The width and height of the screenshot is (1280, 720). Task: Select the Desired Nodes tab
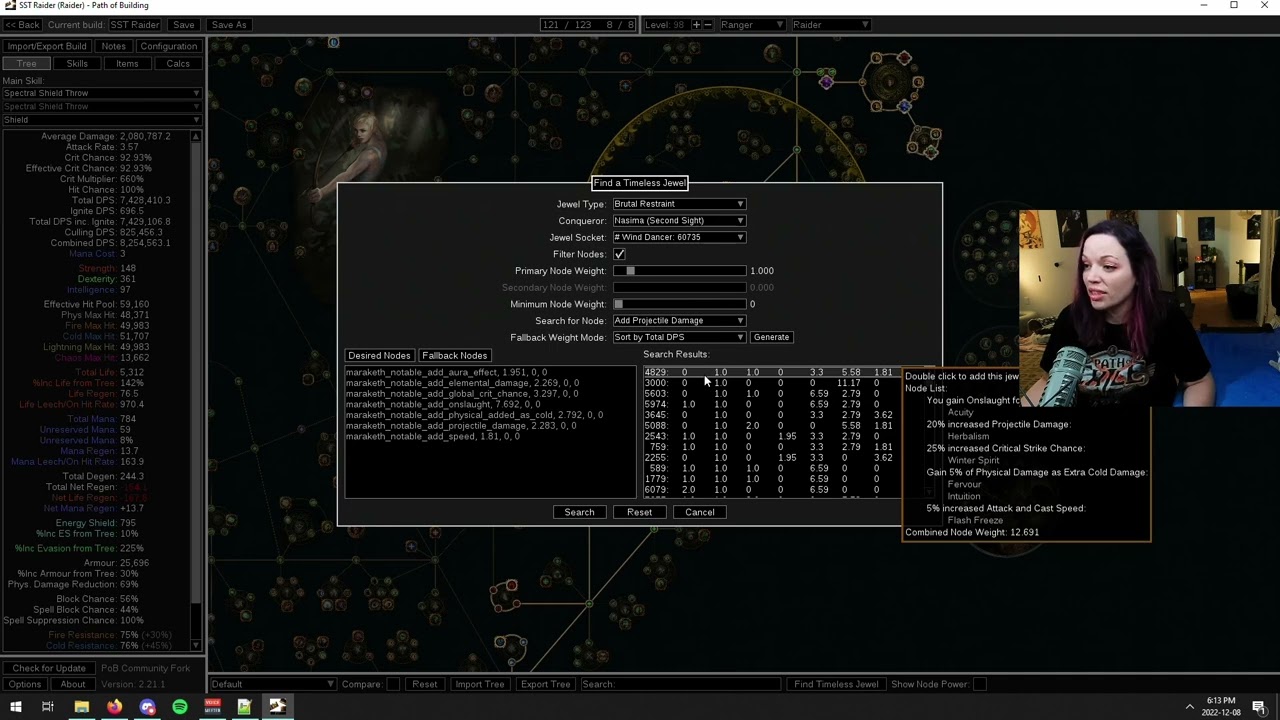pyautogui.click(x=379, y=355)
